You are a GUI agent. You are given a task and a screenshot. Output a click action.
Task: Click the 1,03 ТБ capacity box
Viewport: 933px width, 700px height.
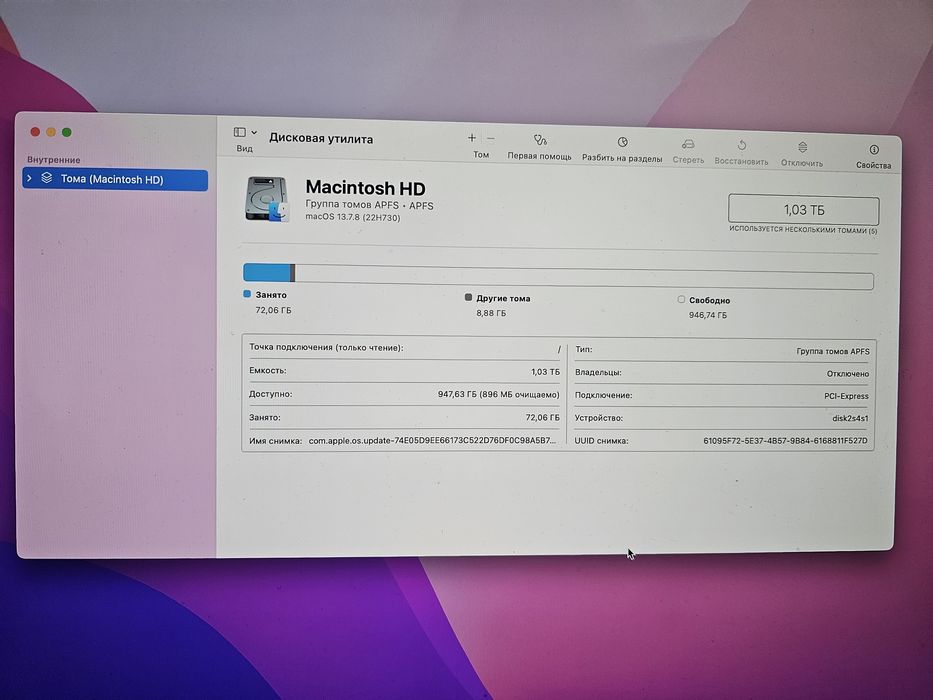tap(803, 210)
